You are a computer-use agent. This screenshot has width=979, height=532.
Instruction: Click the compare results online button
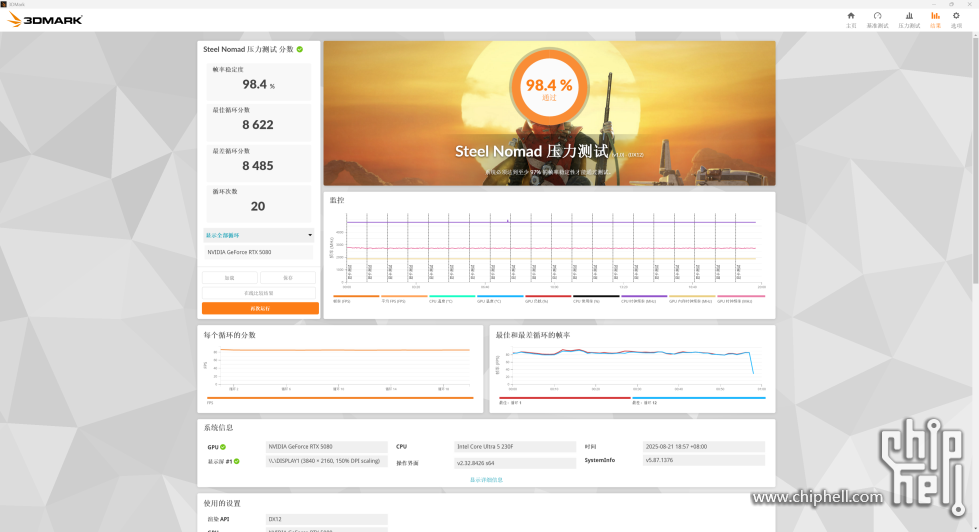(x=258, y=293)
